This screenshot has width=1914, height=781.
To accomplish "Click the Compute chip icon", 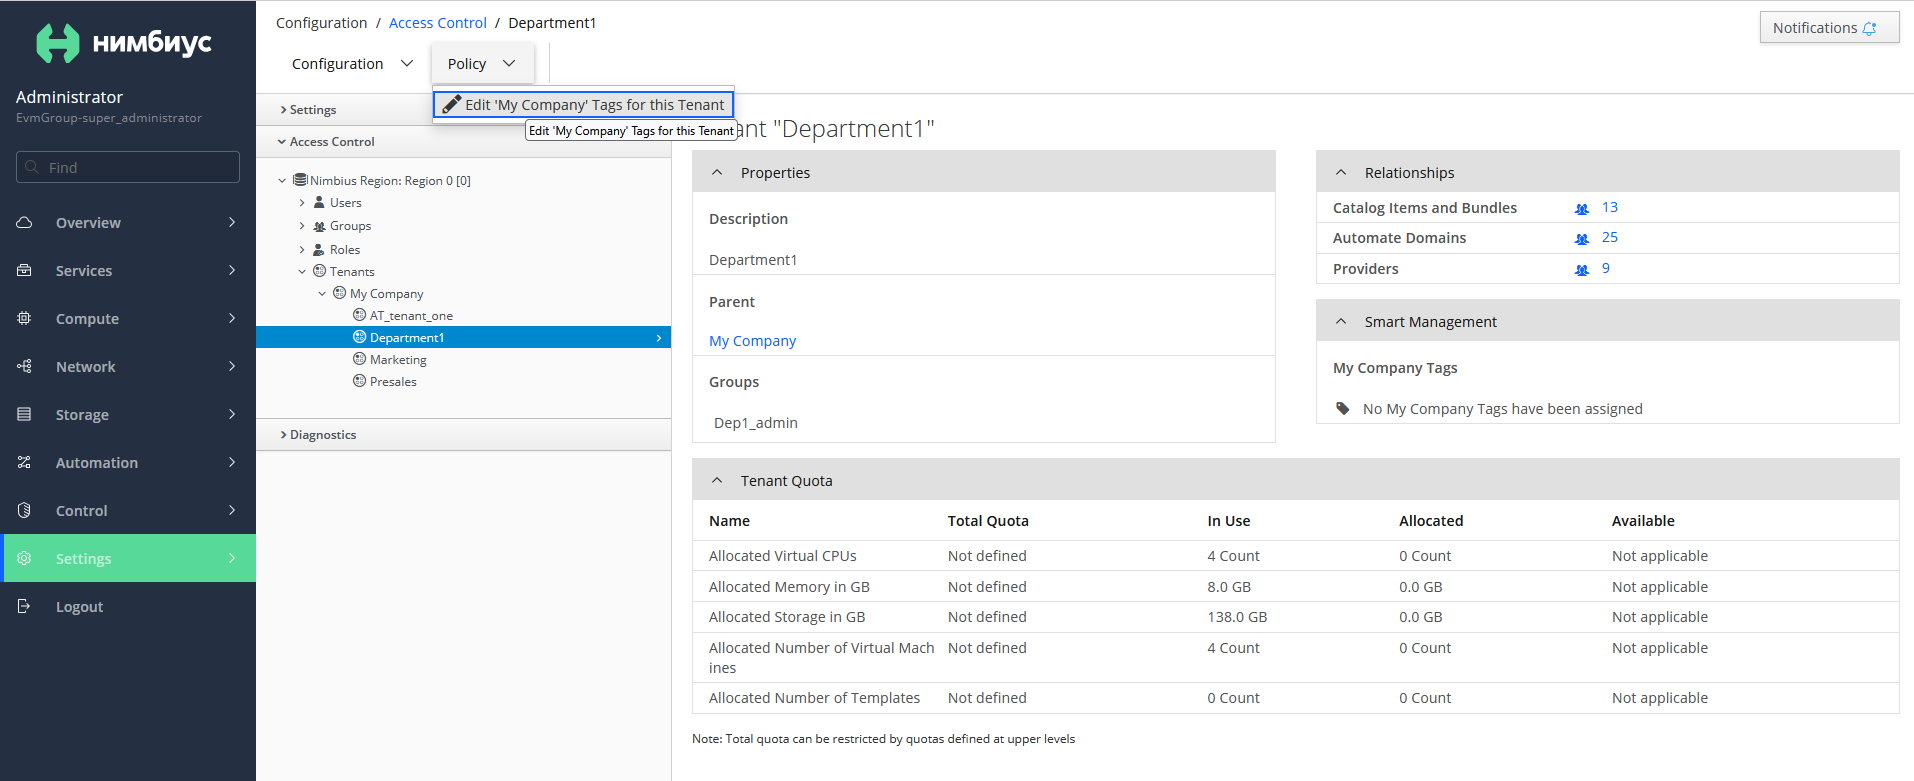I will click(25, 318).
